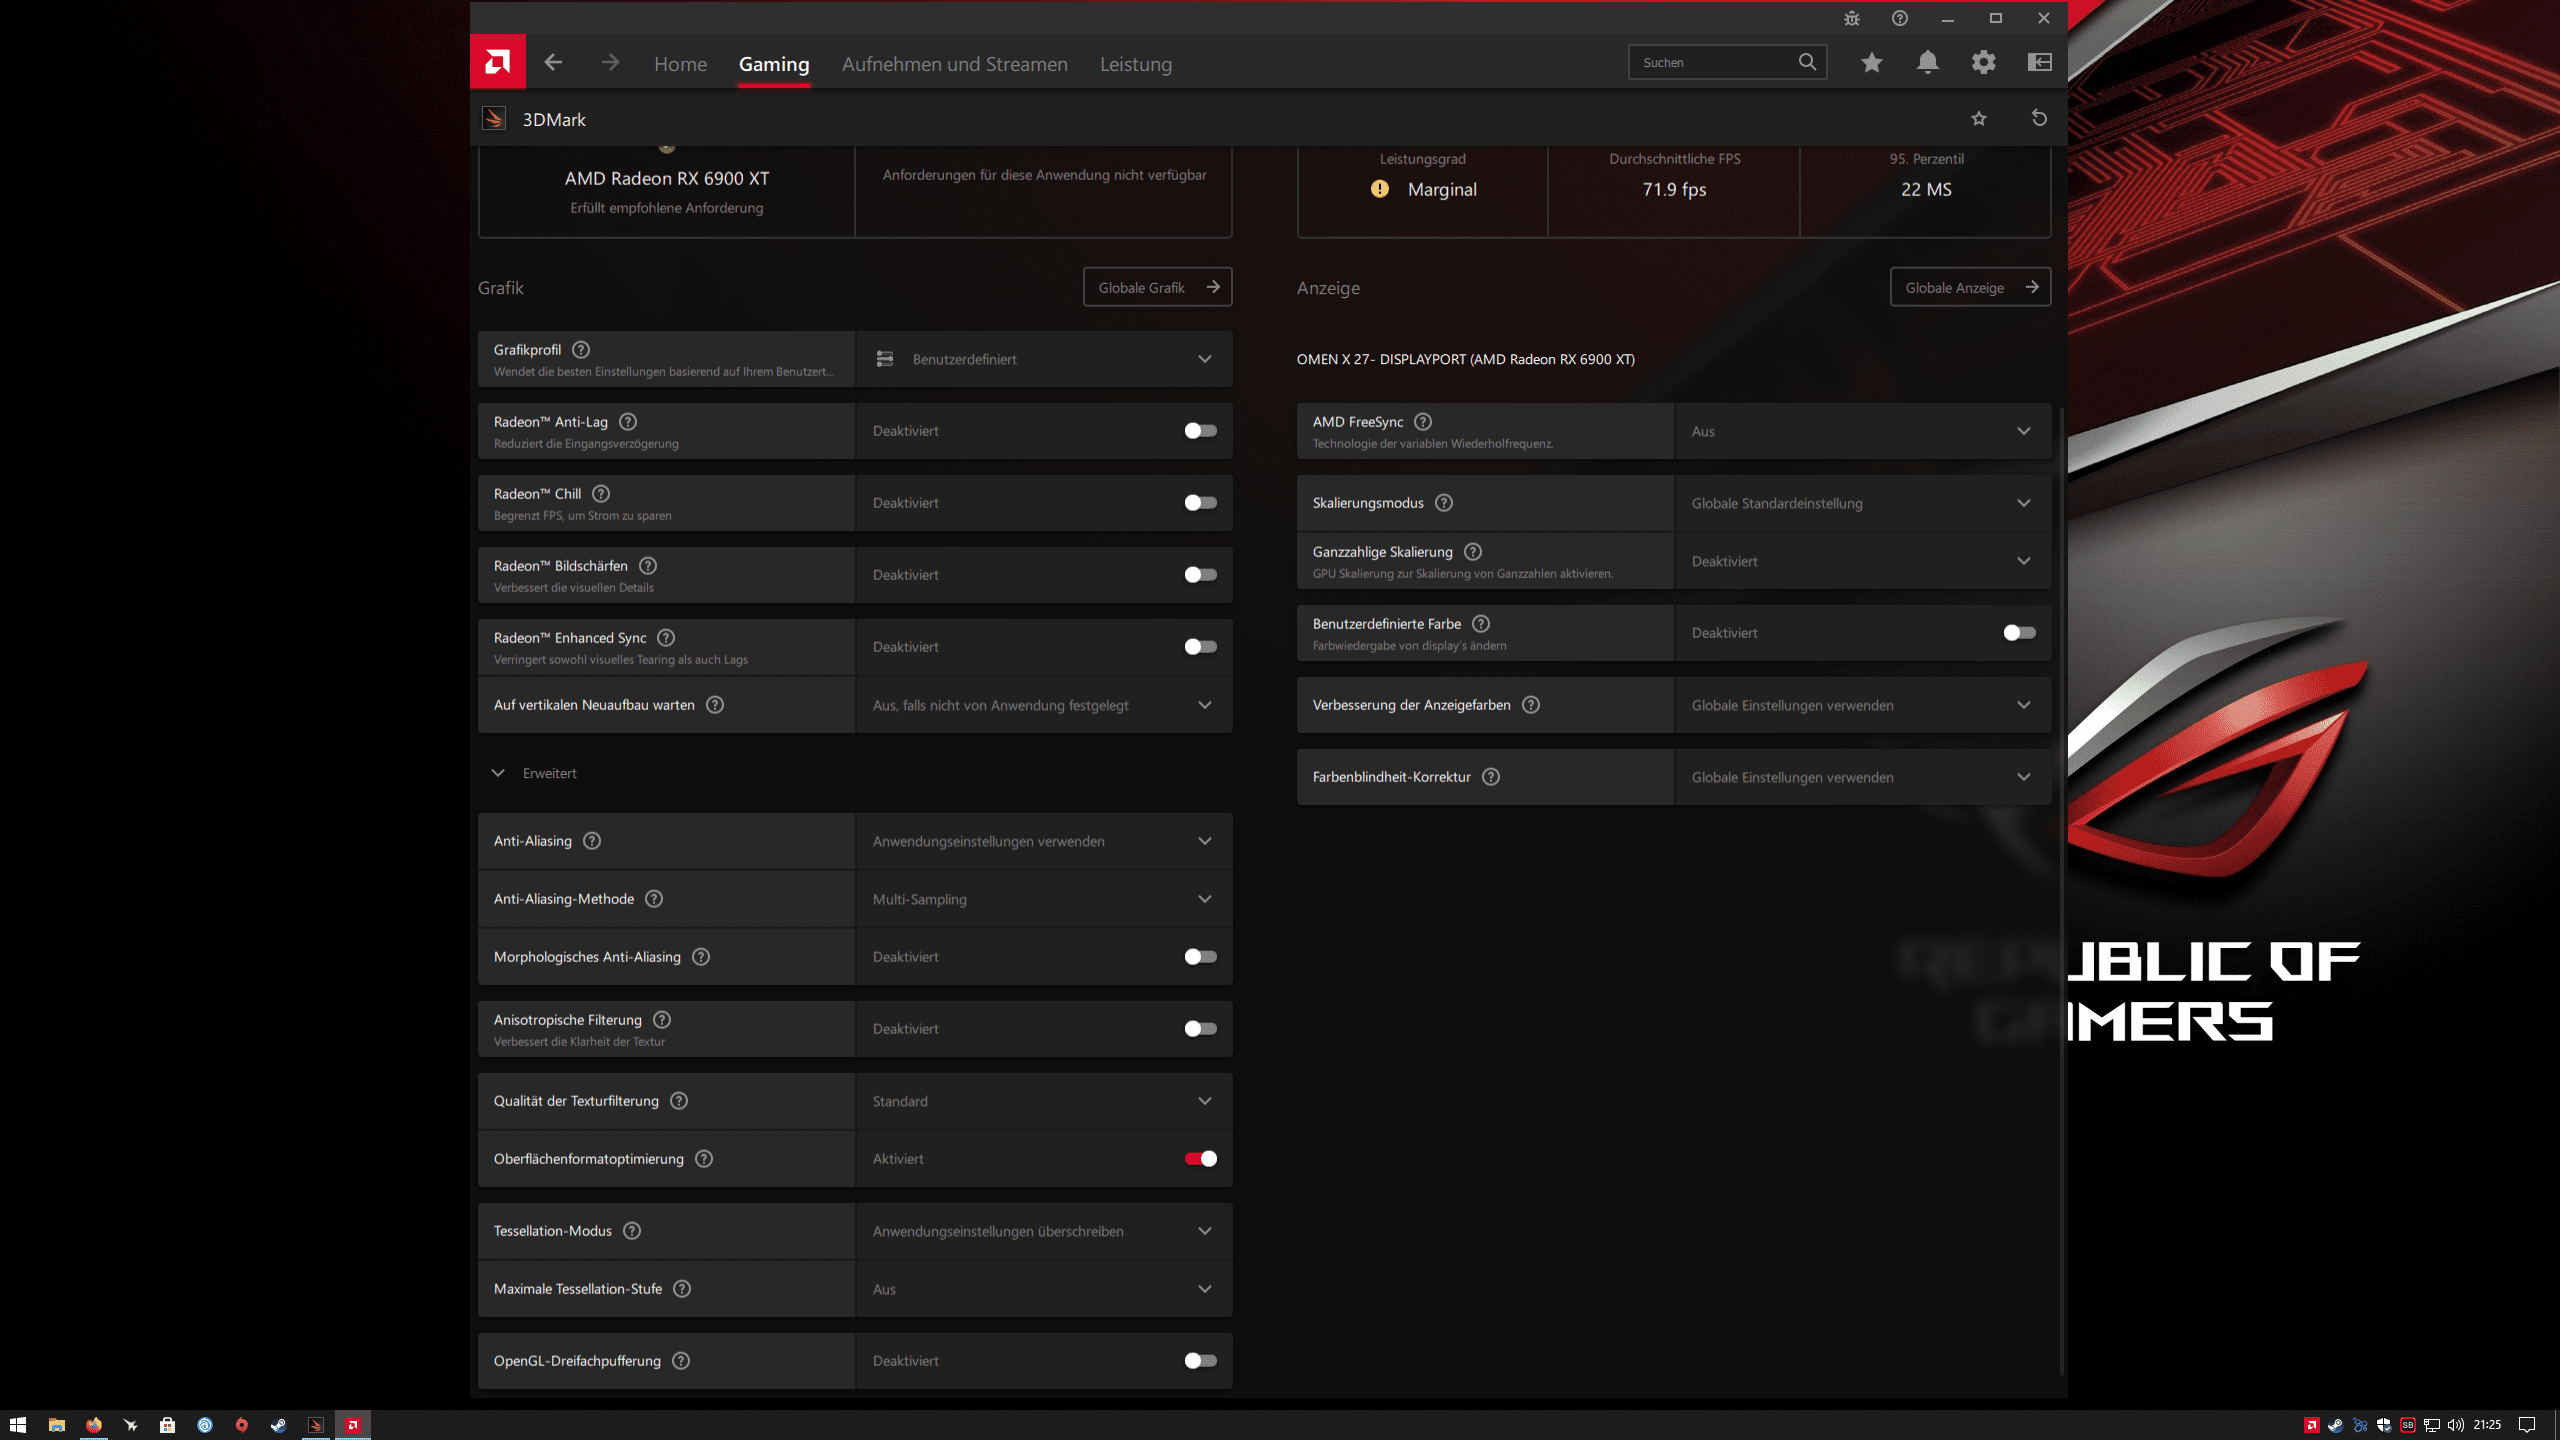Screen dimensions: 2560x1440
Task: Disable Oberflächenformatoptimierung toggle
Action: coord(1200,1159)
